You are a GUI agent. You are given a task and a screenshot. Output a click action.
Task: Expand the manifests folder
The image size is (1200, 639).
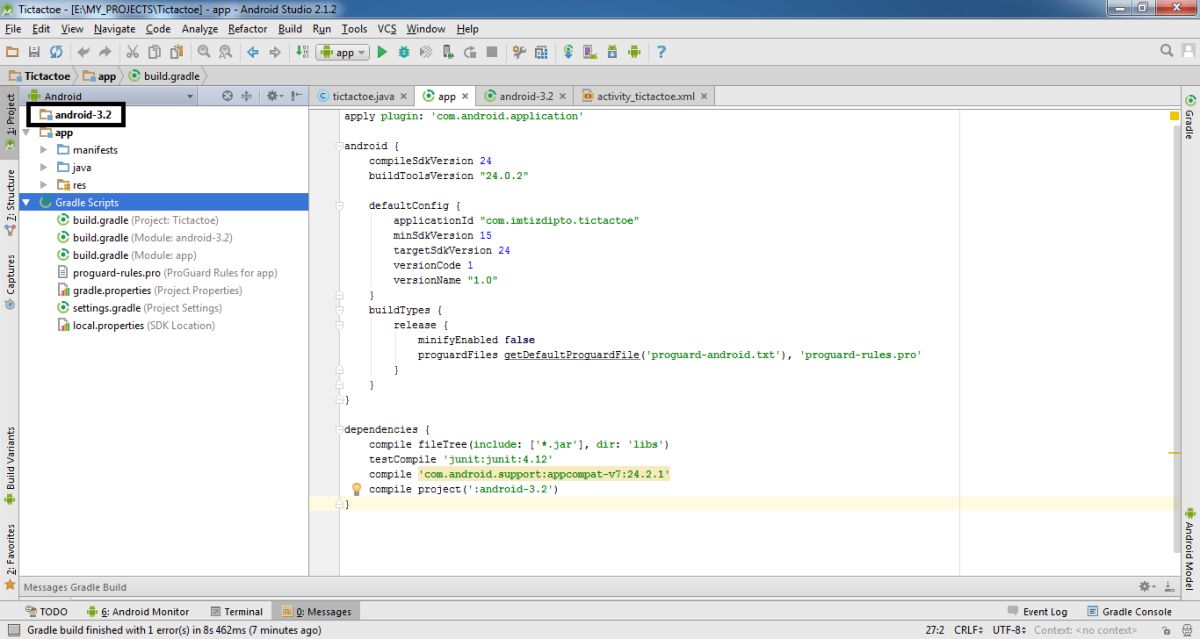click(x=44, y=150)
